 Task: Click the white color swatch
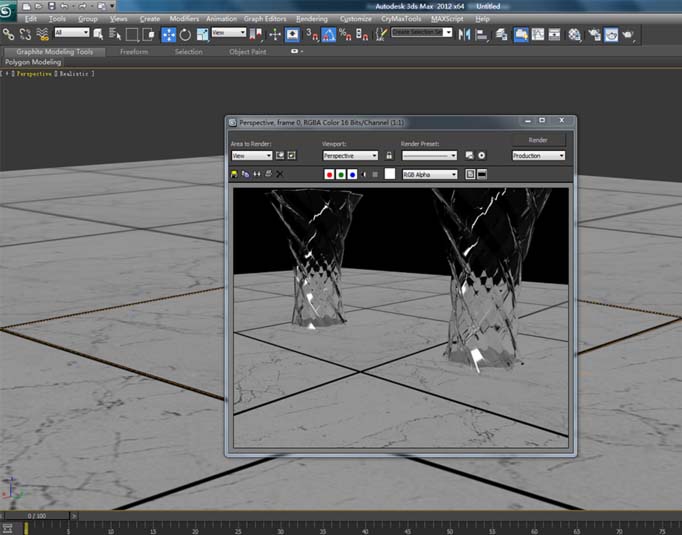tap(389, 174)
